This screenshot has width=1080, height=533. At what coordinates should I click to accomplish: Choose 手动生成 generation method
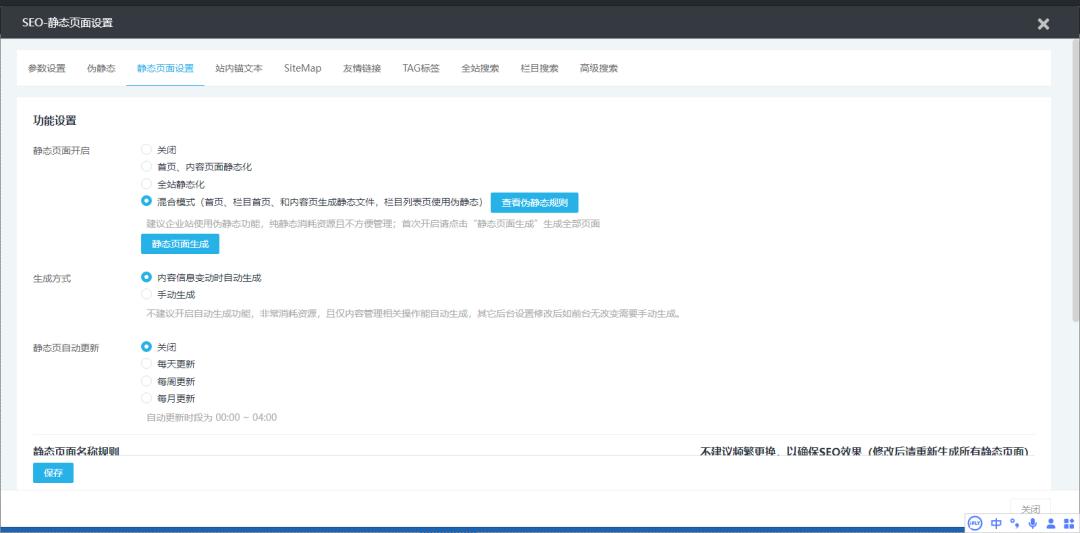pos(146,294)
